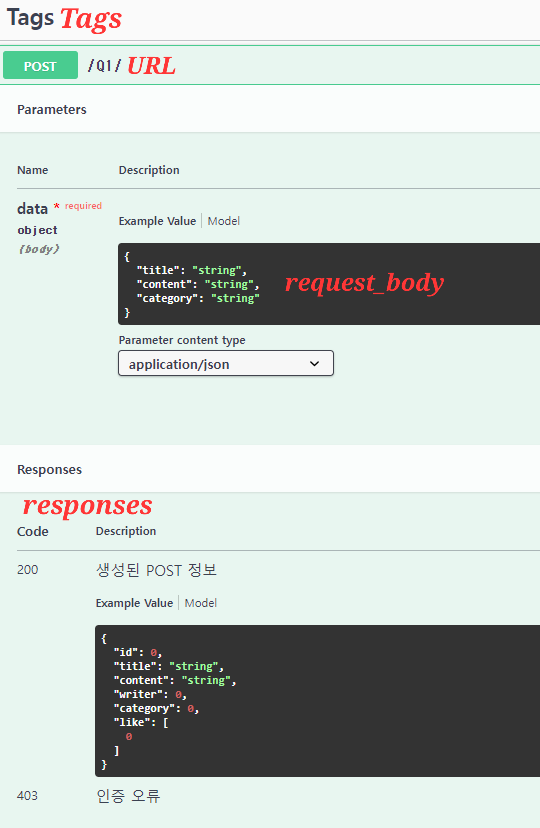Image resolution: width=540 pixels, height=828 pixels.
Task: Switch to request body Model tab
Action: tap(223, 221)
